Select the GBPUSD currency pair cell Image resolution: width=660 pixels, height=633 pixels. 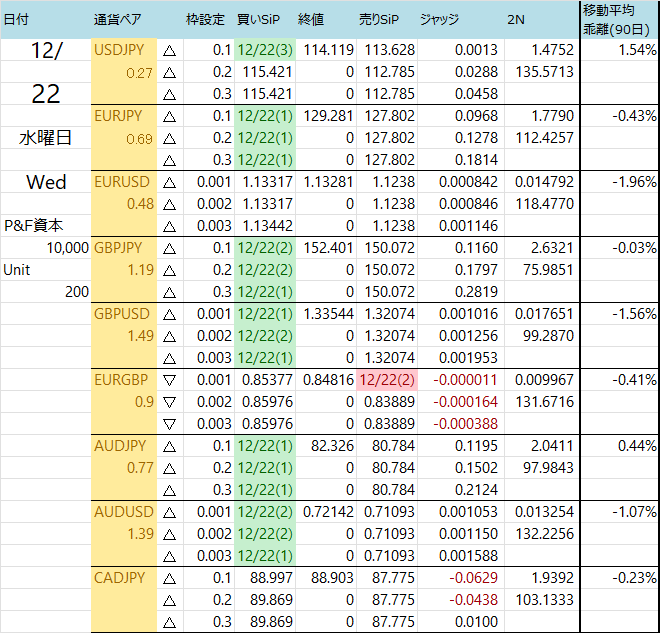pos(122,314)
